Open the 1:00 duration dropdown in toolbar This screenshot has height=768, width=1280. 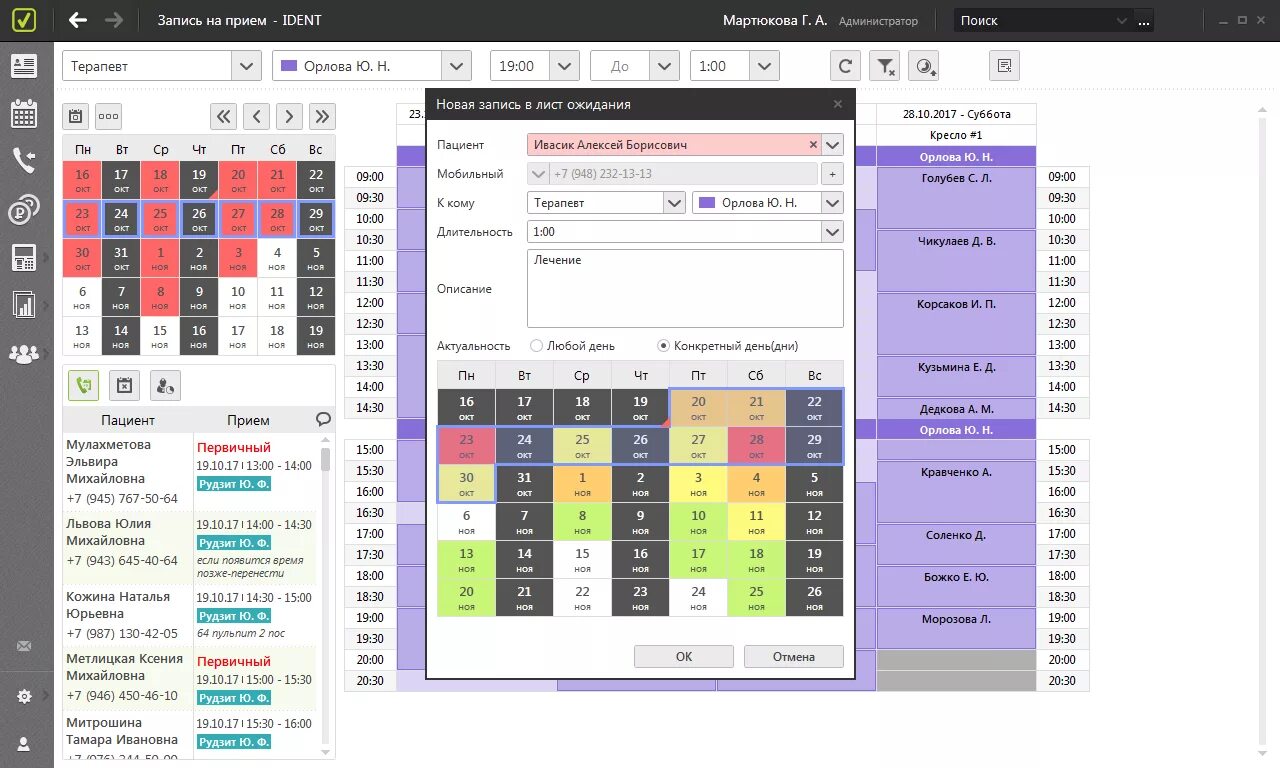[x=765, y=66]
